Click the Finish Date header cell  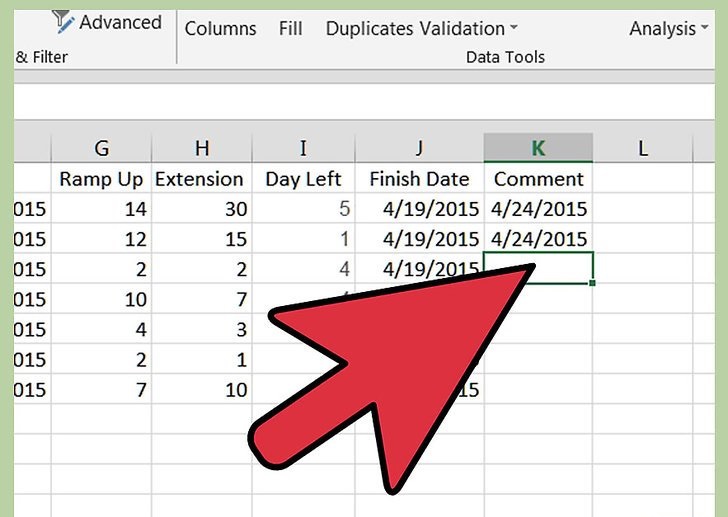(419, 179)
